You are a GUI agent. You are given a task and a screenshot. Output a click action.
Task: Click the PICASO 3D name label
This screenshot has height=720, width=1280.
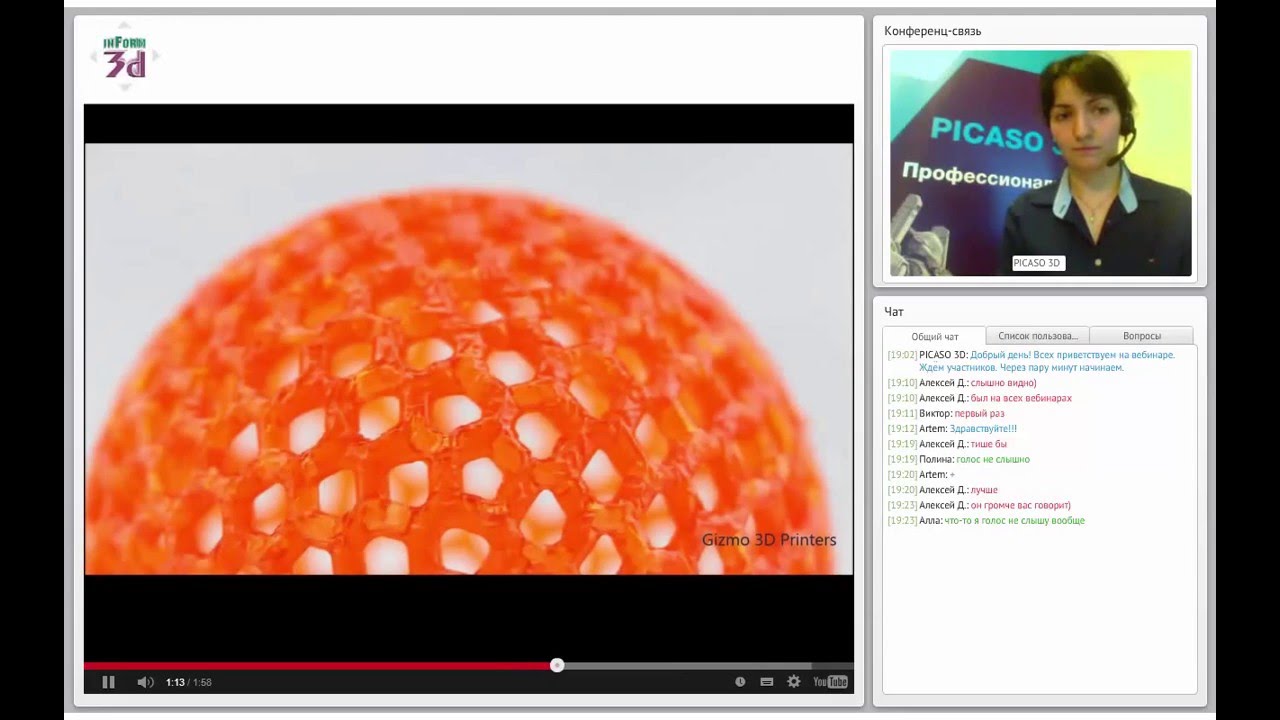1037,263
